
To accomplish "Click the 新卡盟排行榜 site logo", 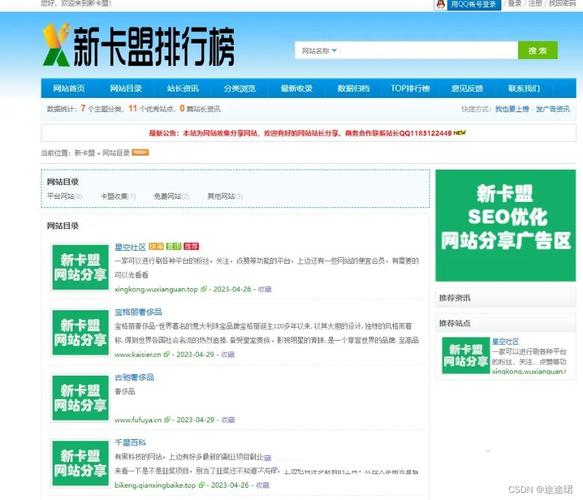I will [x=139, y=46].
